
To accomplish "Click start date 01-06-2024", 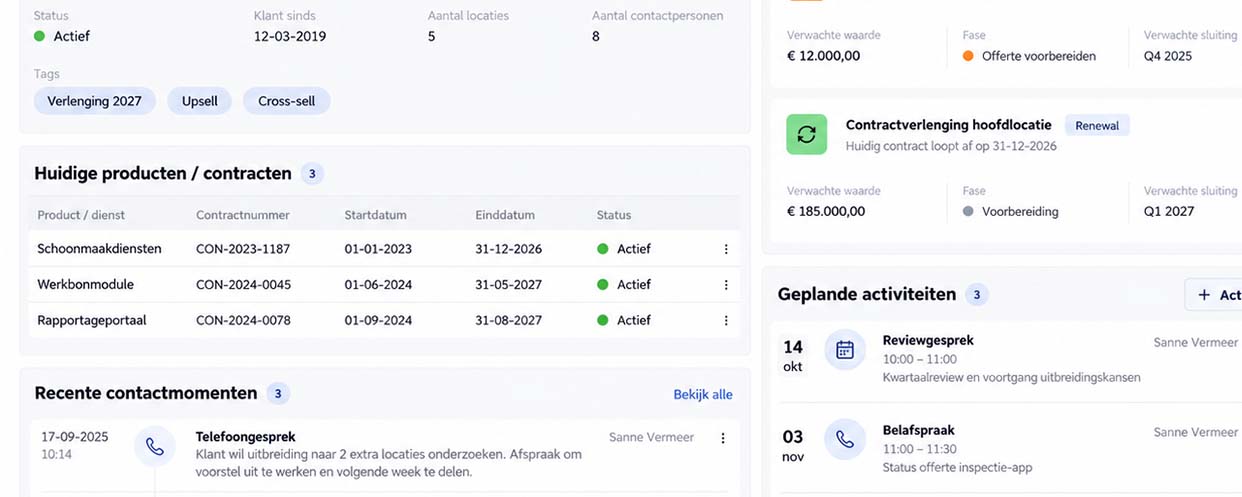I will pos(378,285).
